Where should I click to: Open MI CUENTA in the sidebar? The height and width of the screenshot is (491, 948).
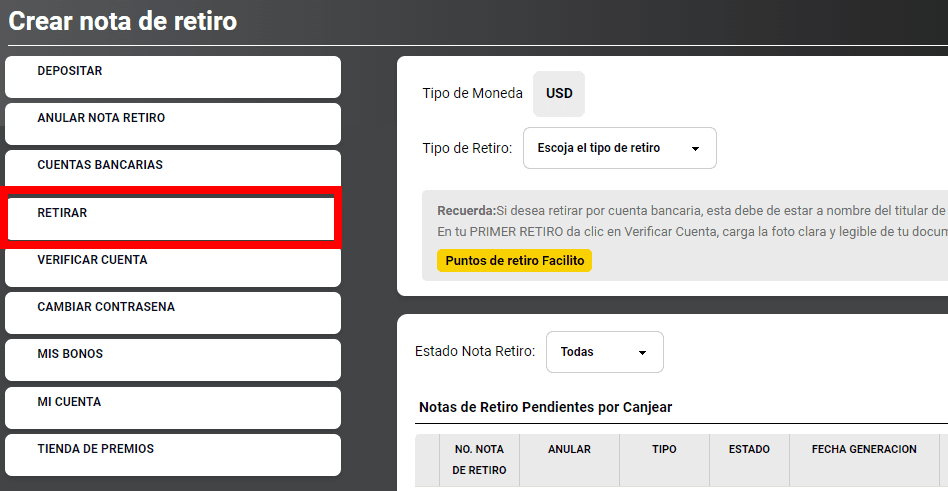coord(173,408)
